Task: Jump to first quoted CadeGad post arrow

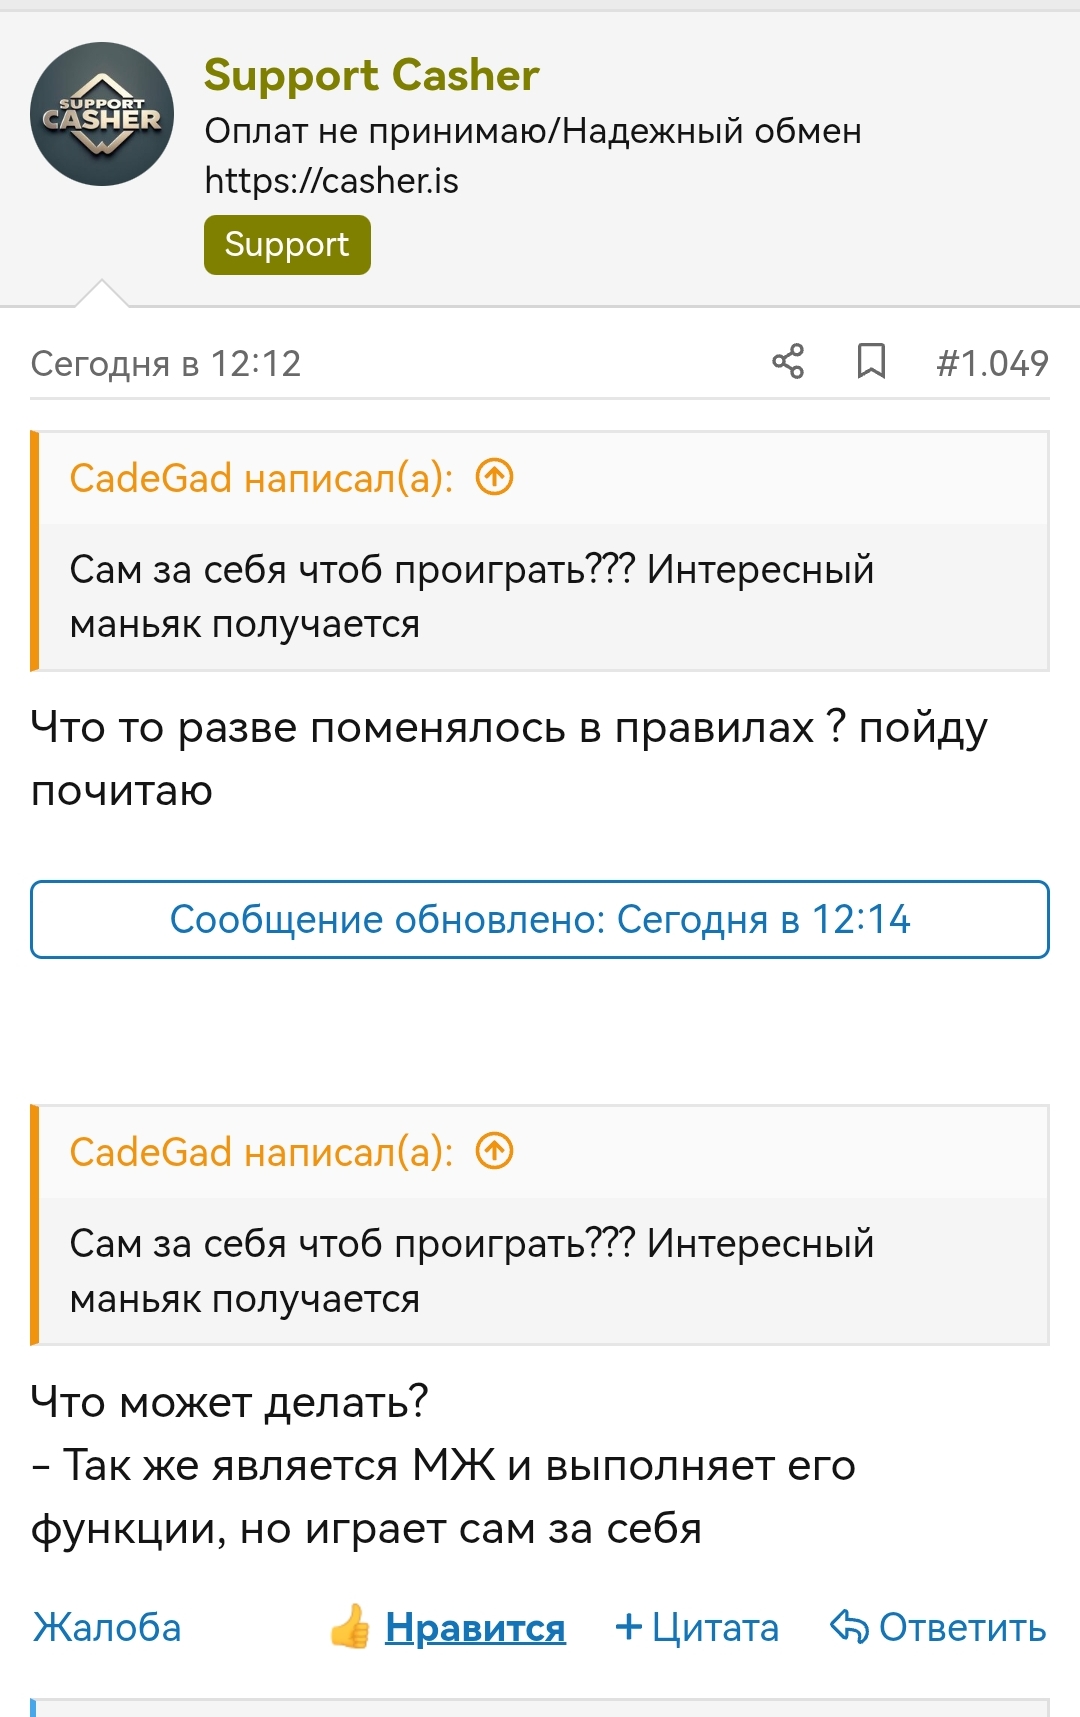Action: (494, 478)
